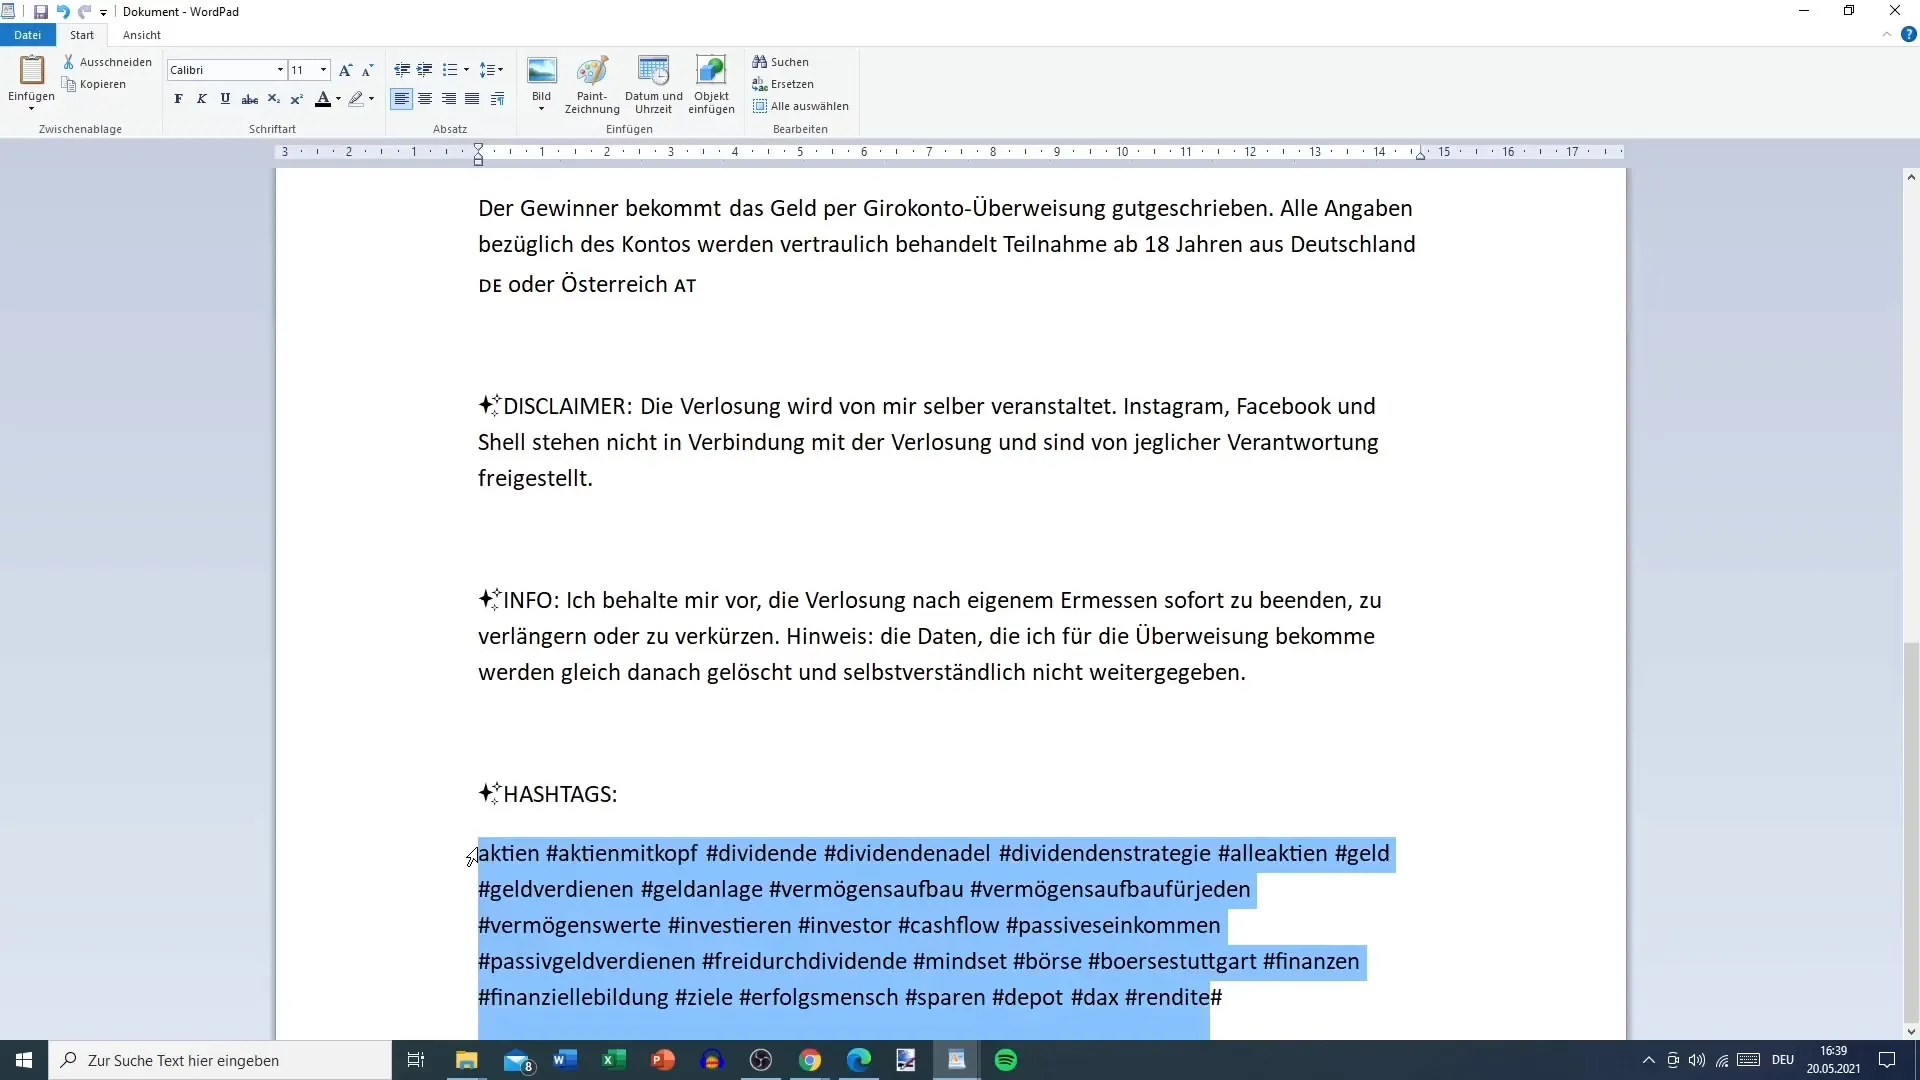Click the Save icon in the quick access toolbar
This screenshot has height=1080, width=1920.
point(41,12)
